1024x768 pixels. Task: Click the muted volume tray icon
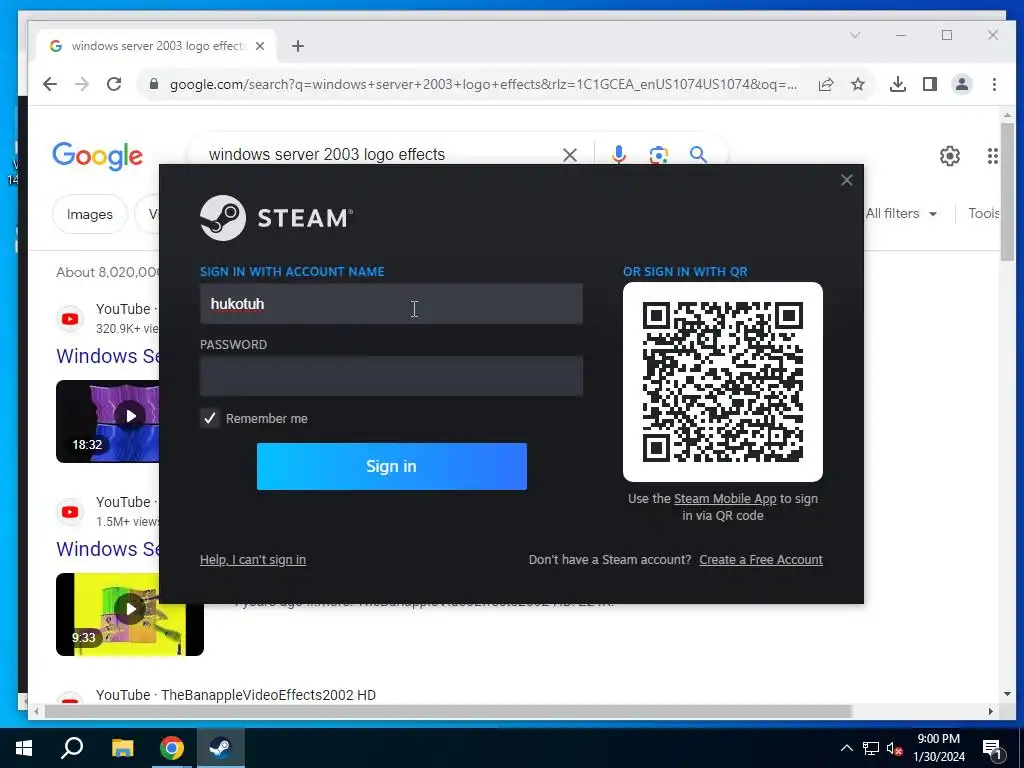[895, 748]
